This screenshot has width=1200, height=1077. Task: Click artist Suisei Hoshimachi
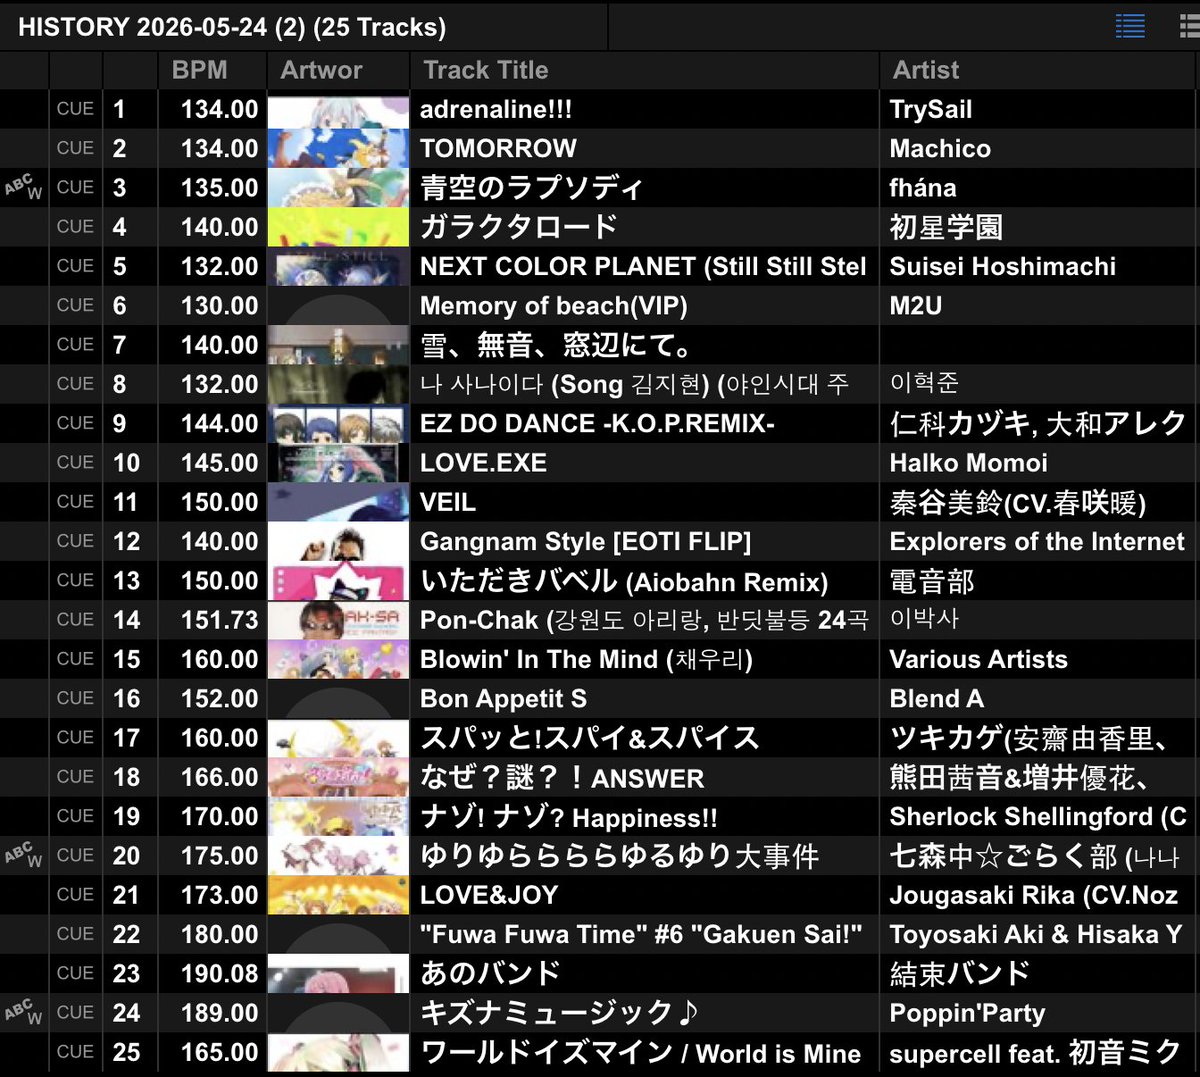point(1003,266)
